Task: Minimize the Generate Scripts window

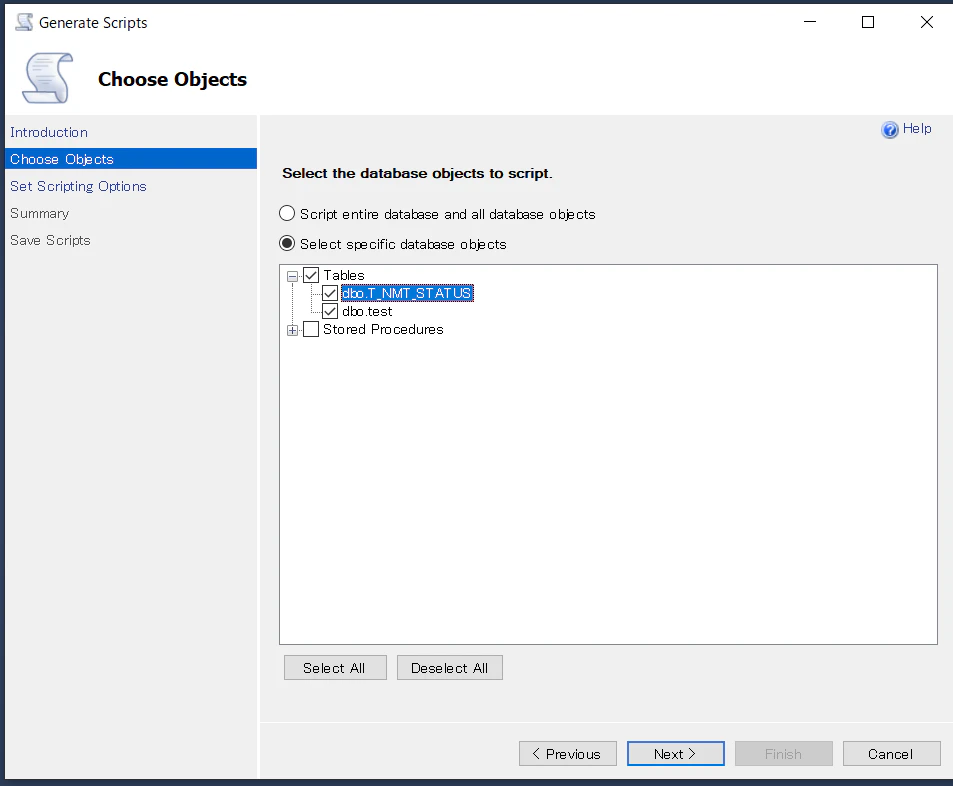Action: tap(810, 22)
